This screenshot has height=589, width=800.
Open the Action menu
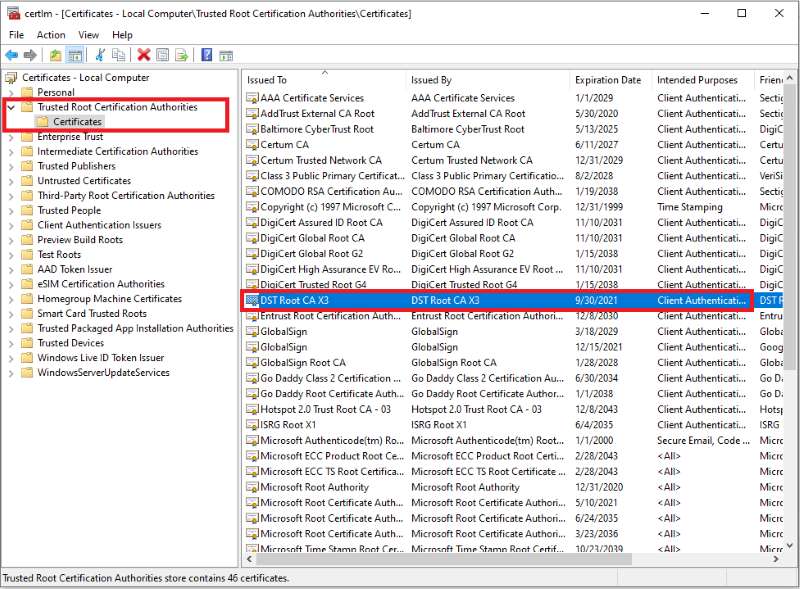click(51, 35)
